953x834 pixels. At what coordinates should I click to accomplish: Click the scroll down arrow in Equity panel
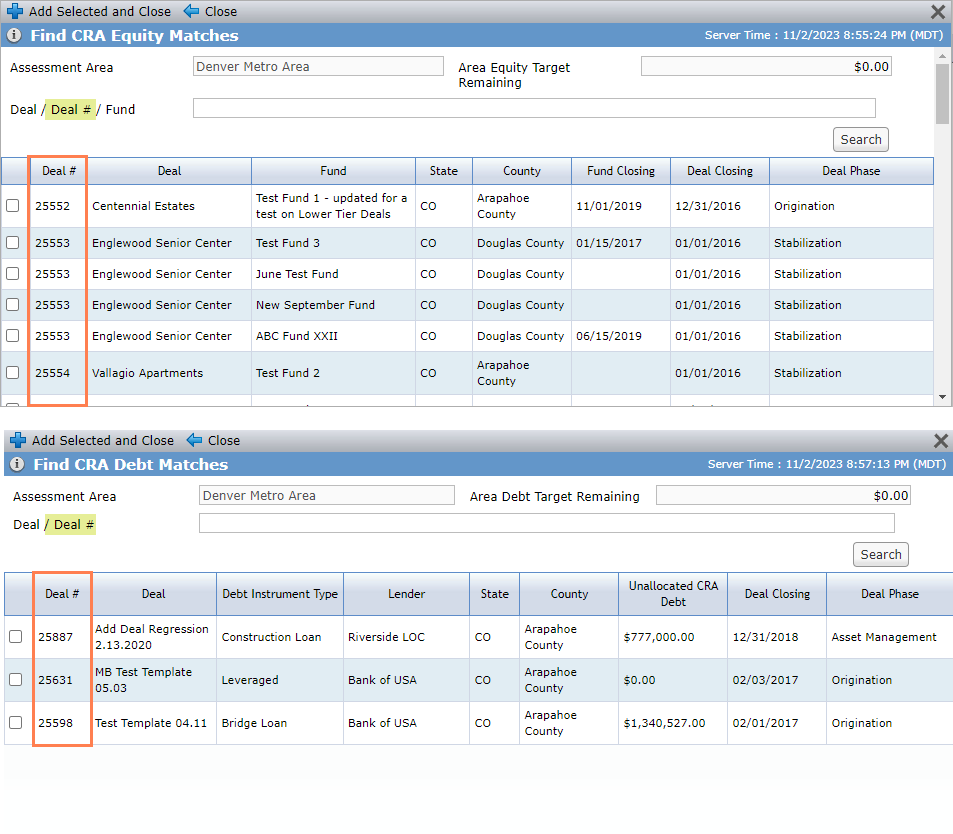(x=942, y=397)
